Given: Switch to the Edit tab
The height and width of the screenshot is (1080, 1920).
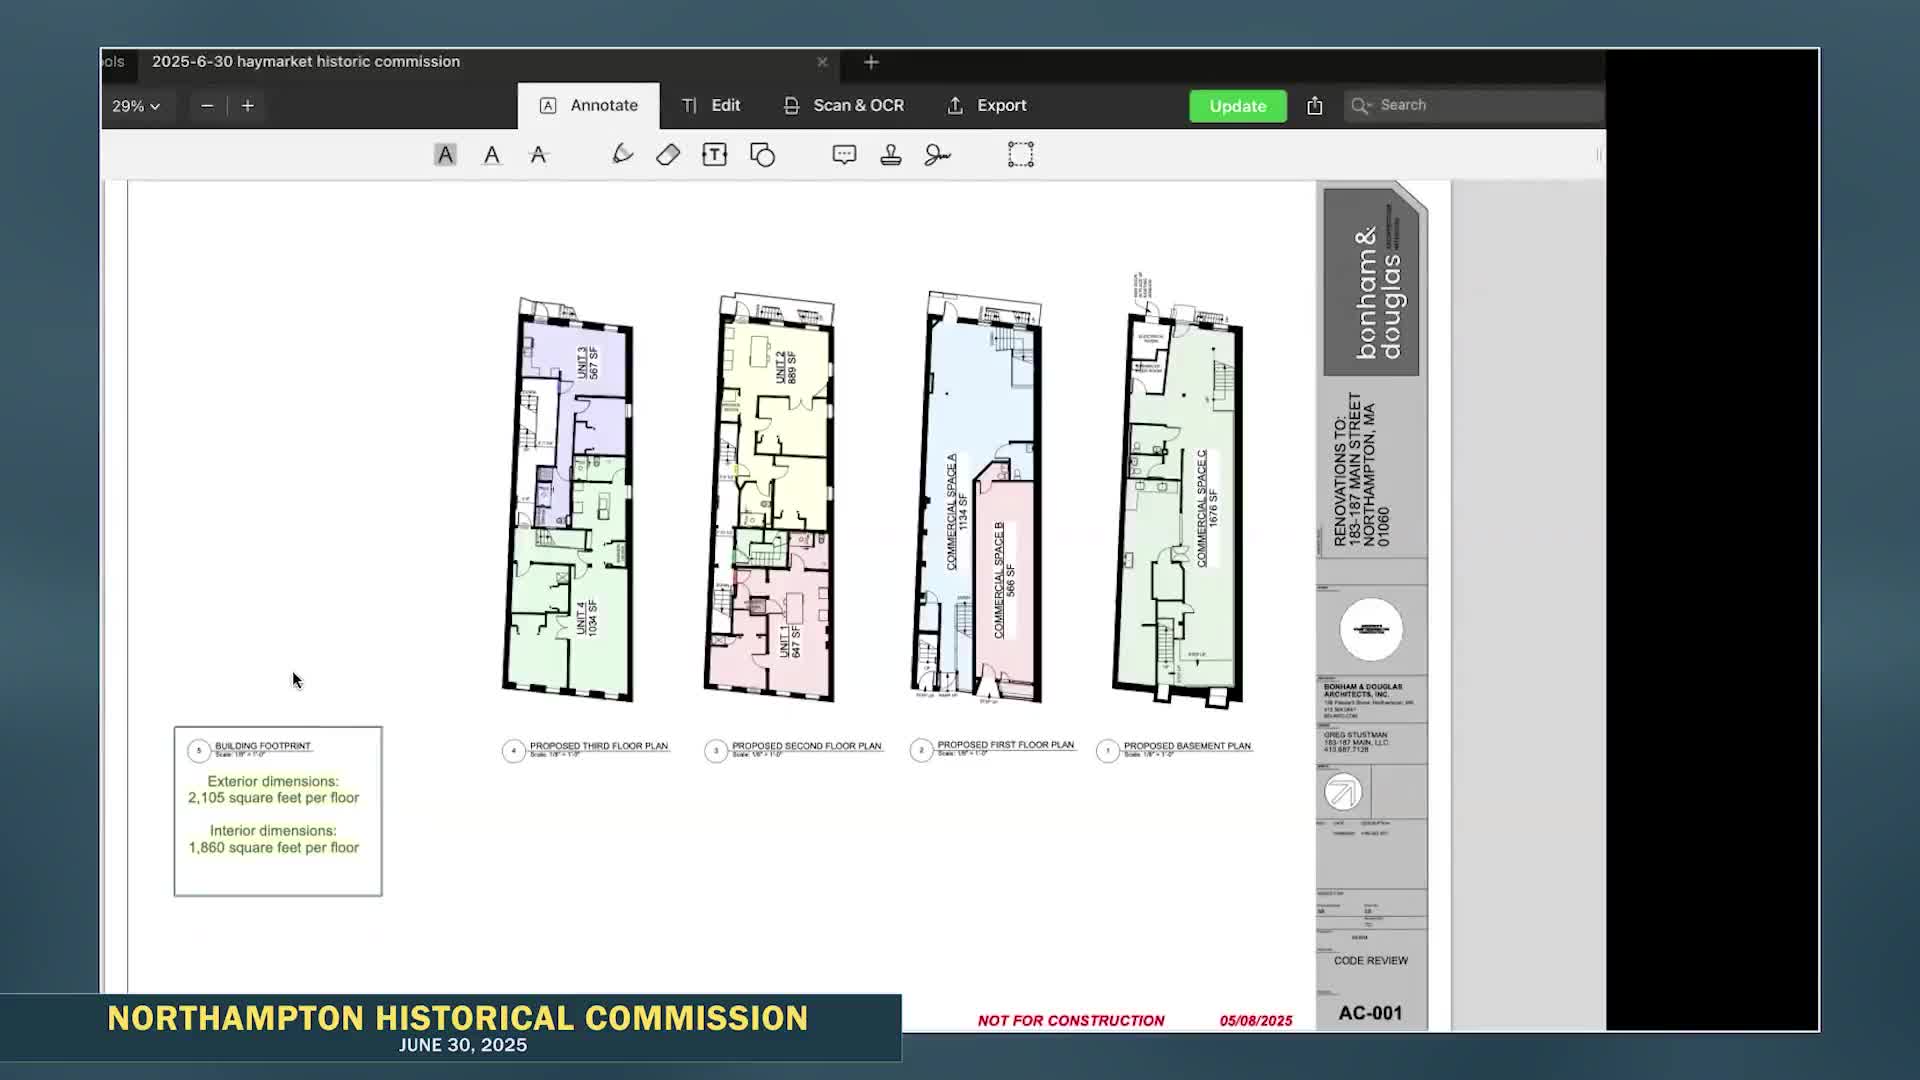Looking at the screenshot, I should pos(711,105).
